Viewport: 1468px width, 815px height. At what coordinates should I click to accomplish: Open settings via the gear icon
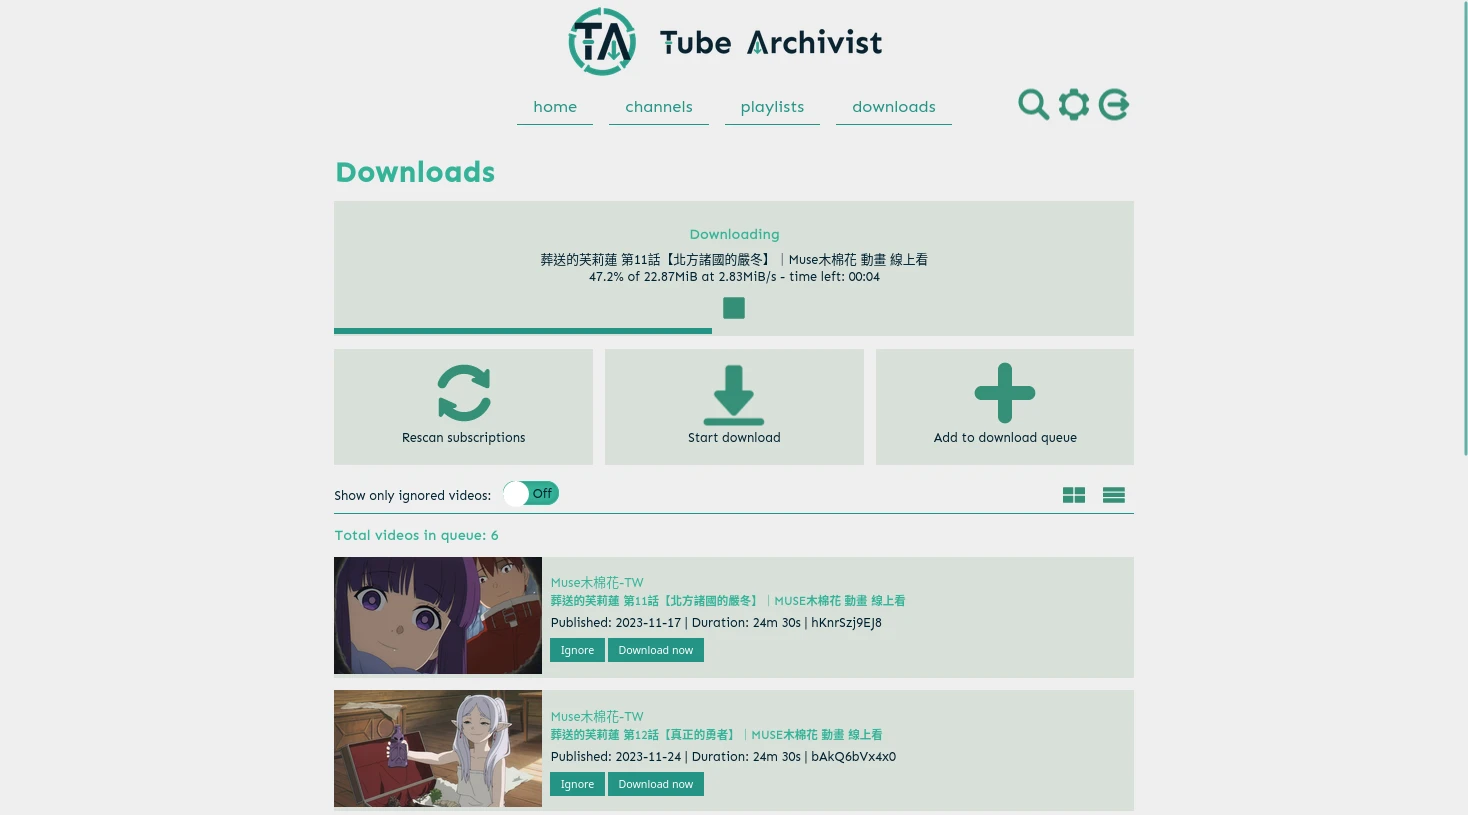(x=1074, y=104)
